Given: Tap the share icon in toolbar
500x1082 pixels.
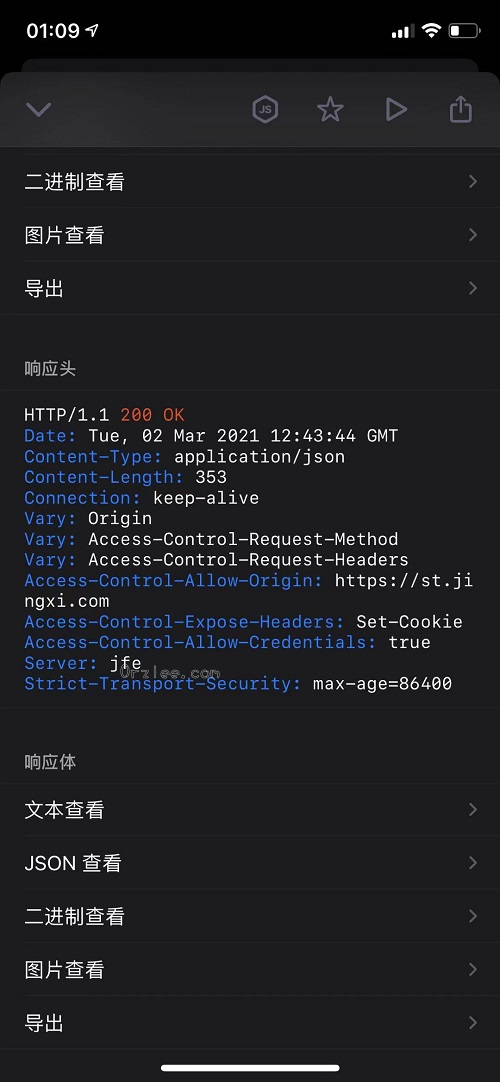Looking at the screenshot, I should 461,108.
